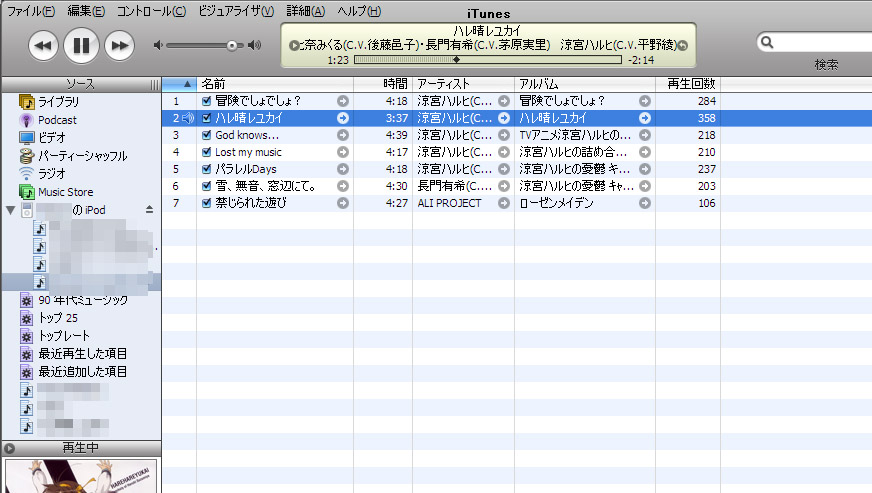
Task: Click arrow icon beside God knows... name
Action: pos(343,135)
